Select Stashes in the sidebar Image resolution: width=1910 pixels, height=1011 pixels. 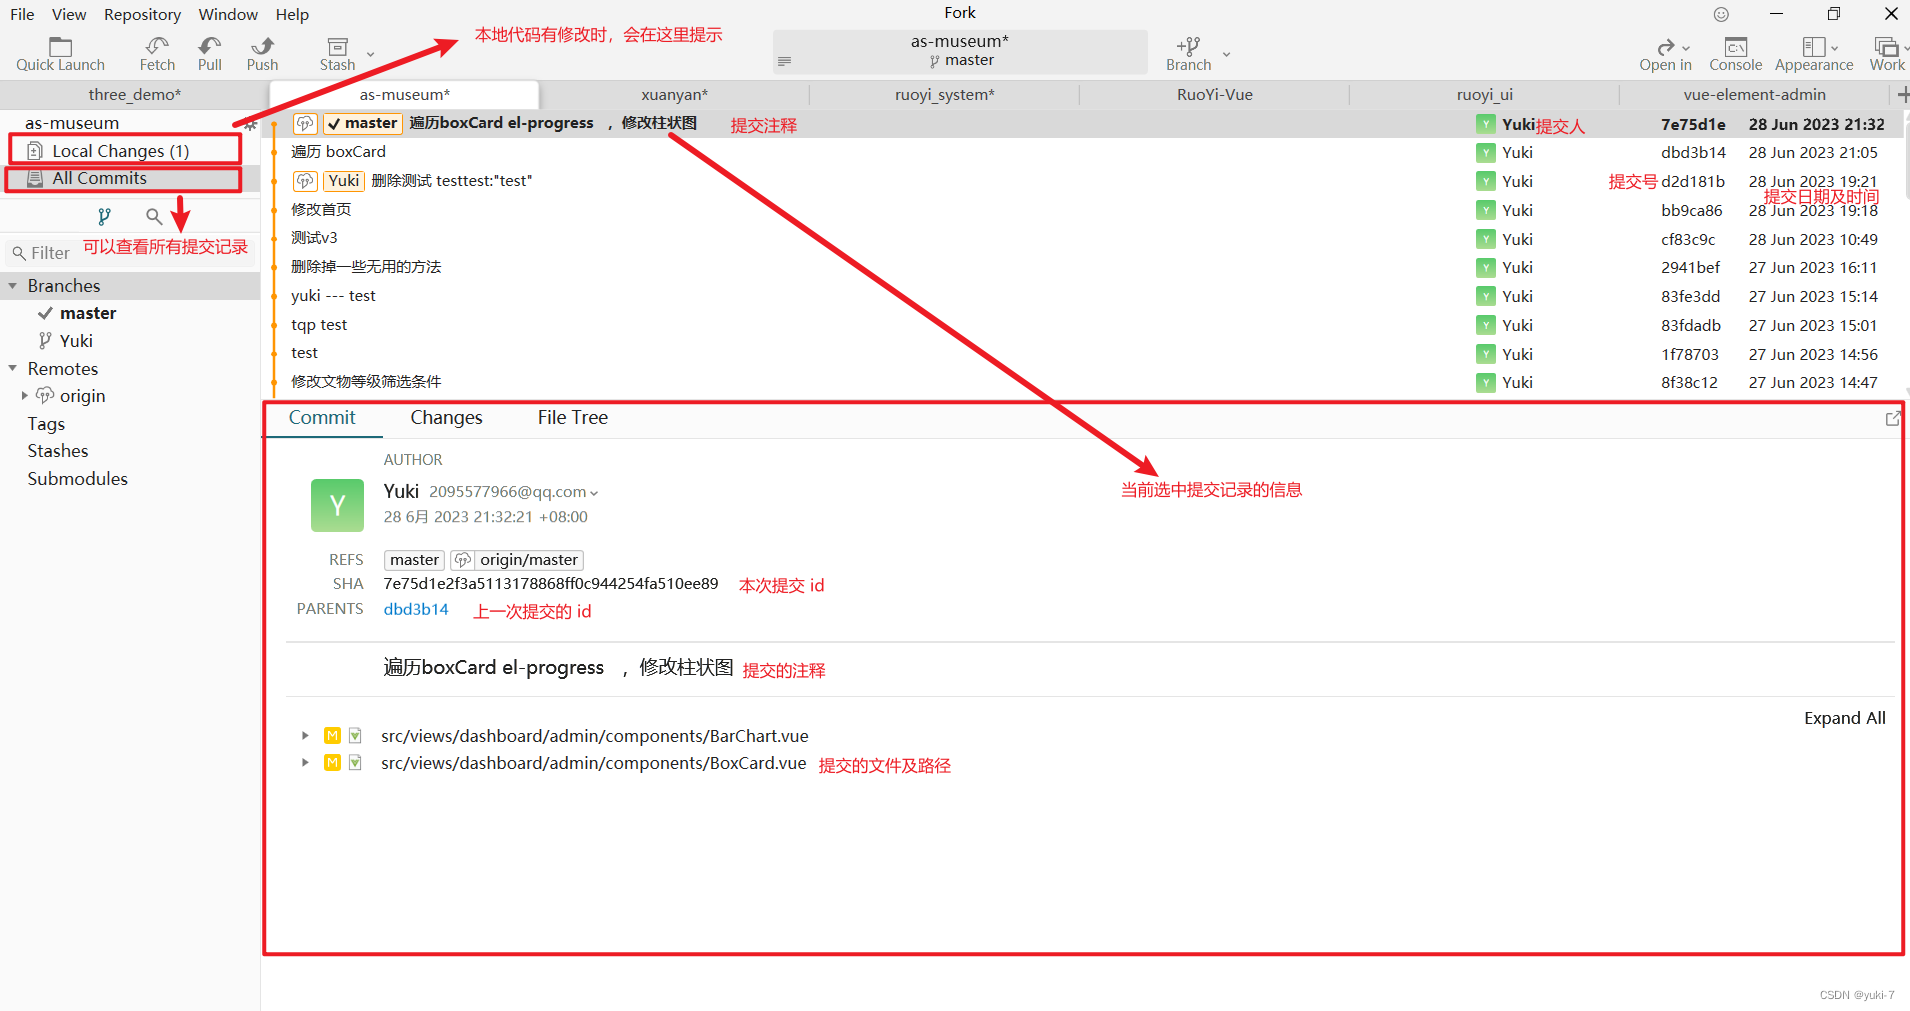(58, 451)
